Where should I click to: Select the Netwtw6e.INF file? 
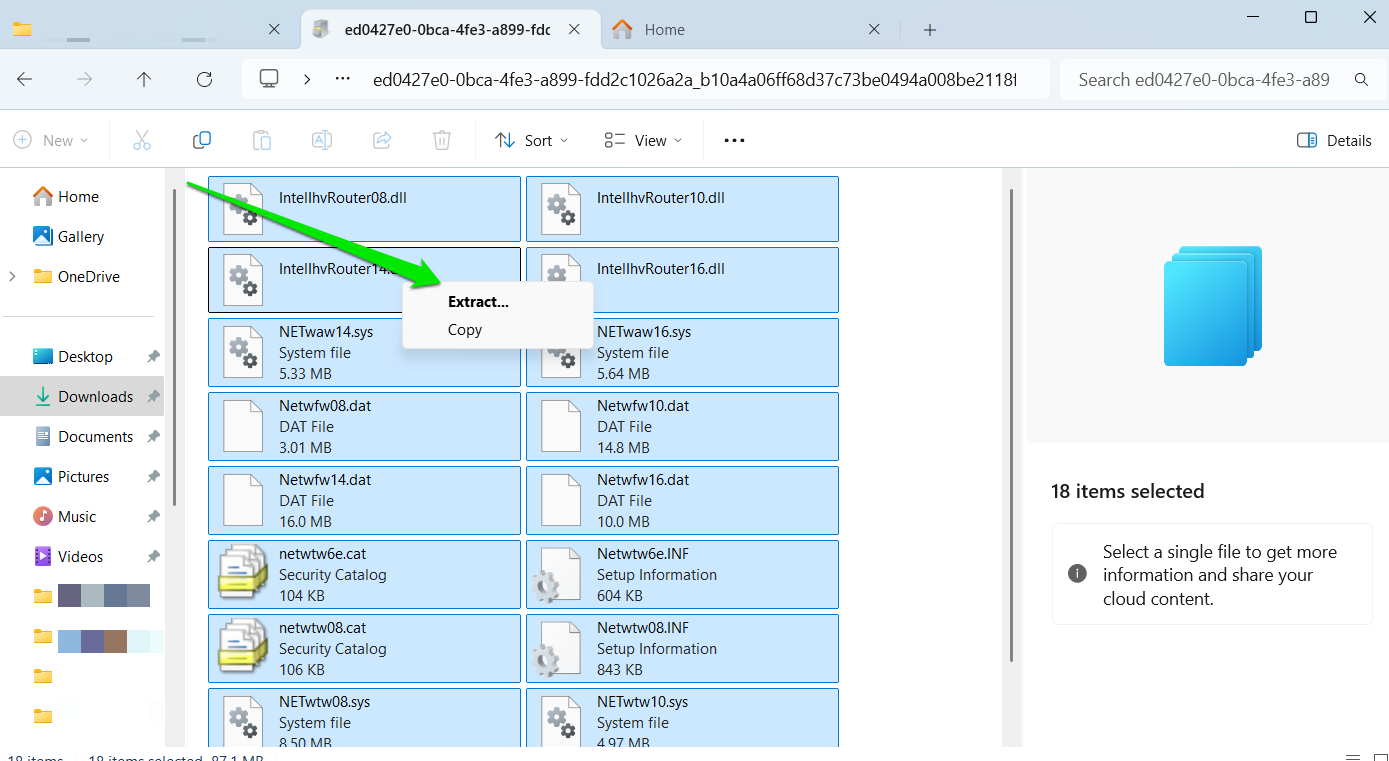click(682, 575)
